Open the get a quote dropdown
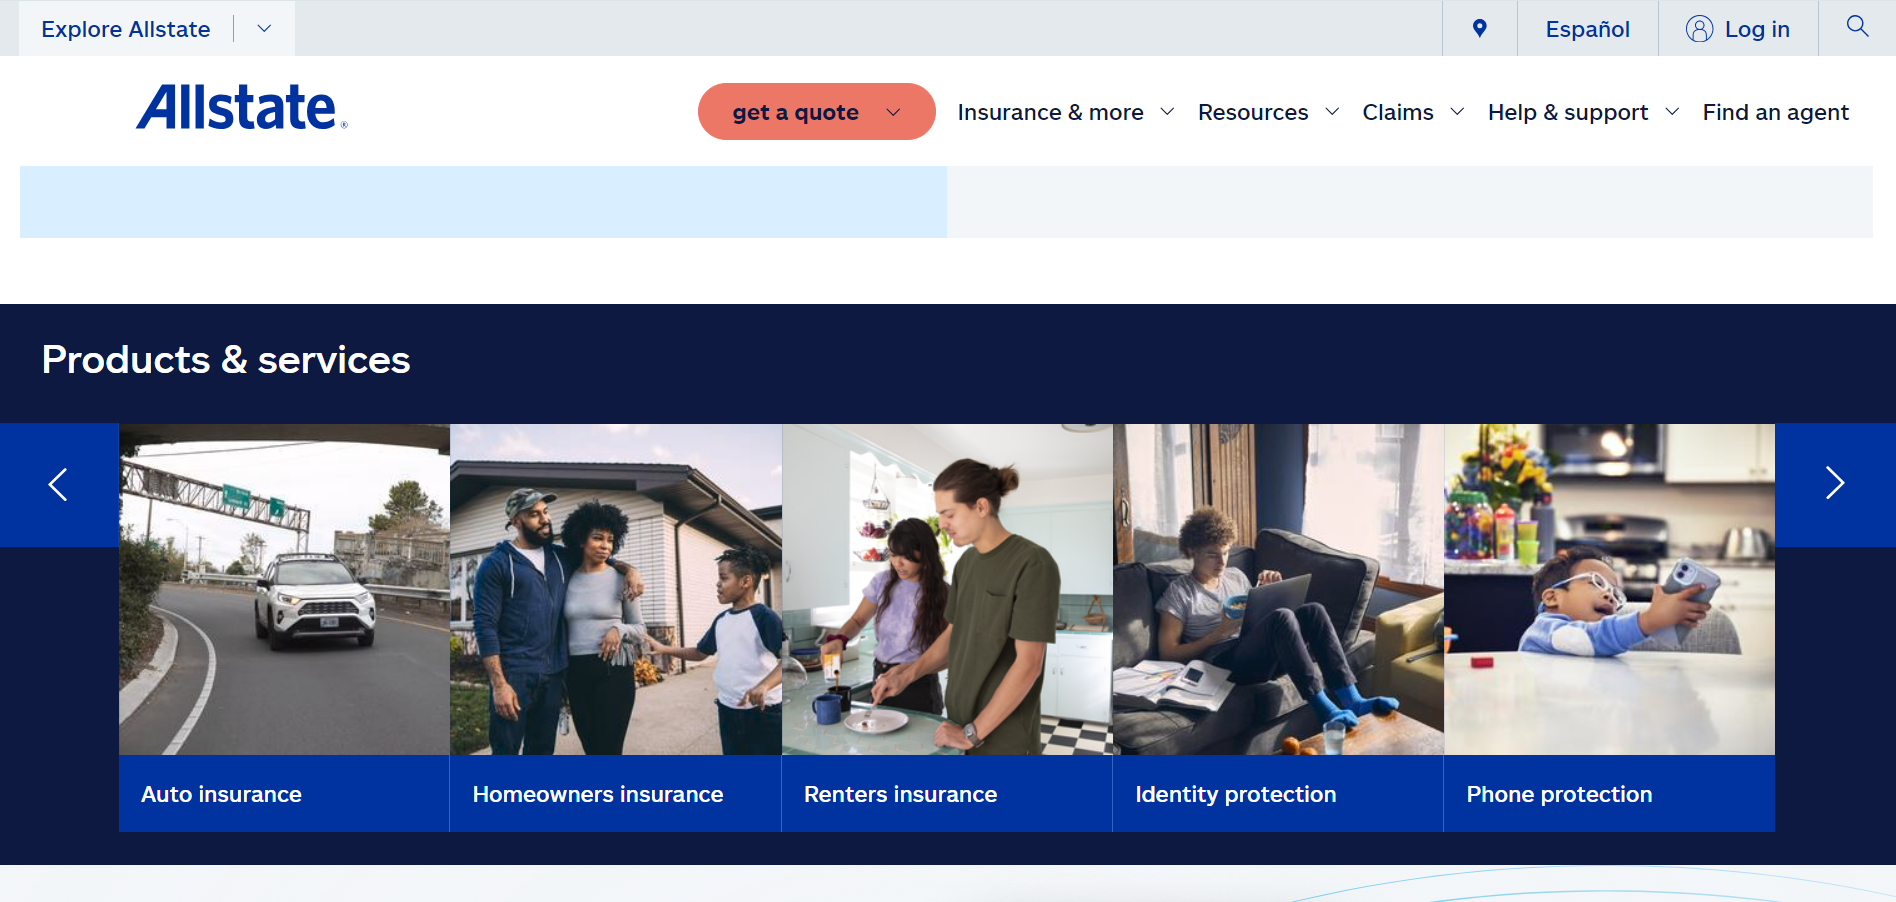Viewport: 1896px width, 902px height. pos(816,112)
